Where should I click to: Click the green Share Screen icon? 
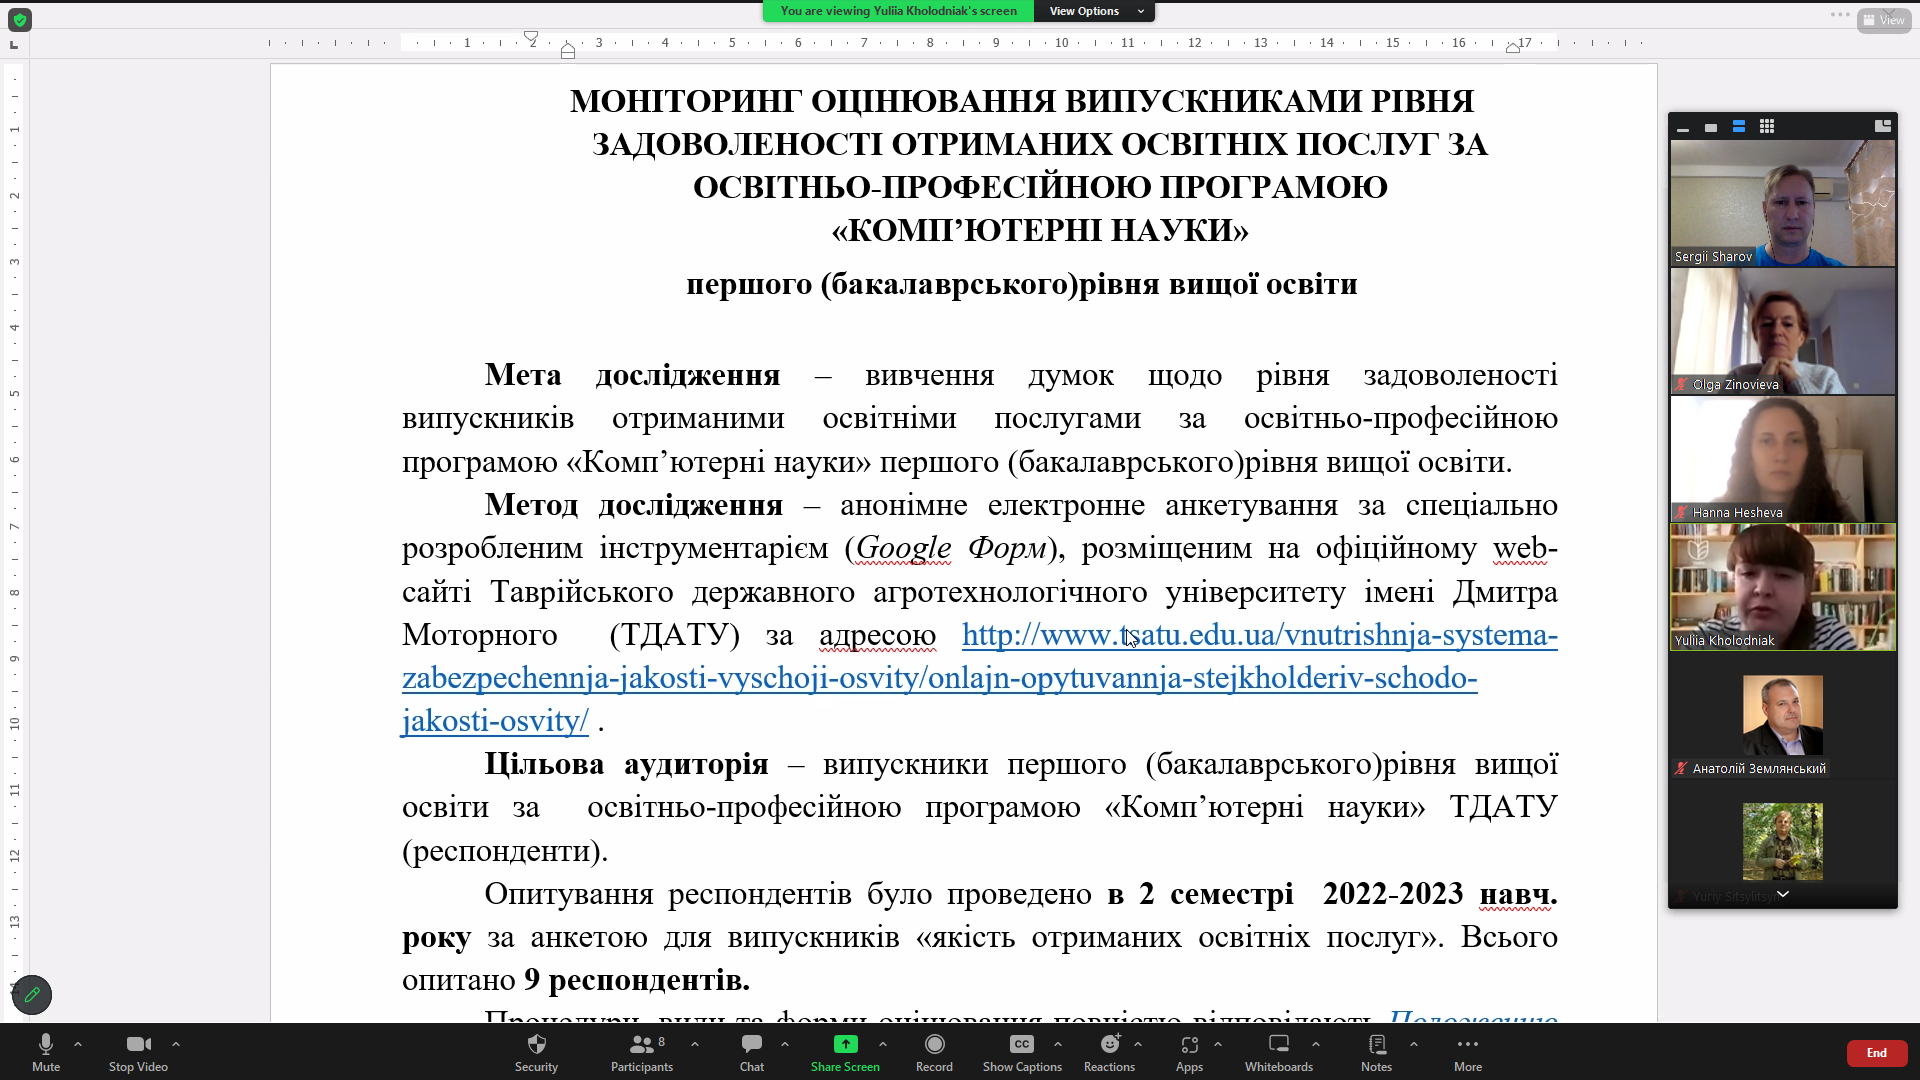tap(845, 1045)
